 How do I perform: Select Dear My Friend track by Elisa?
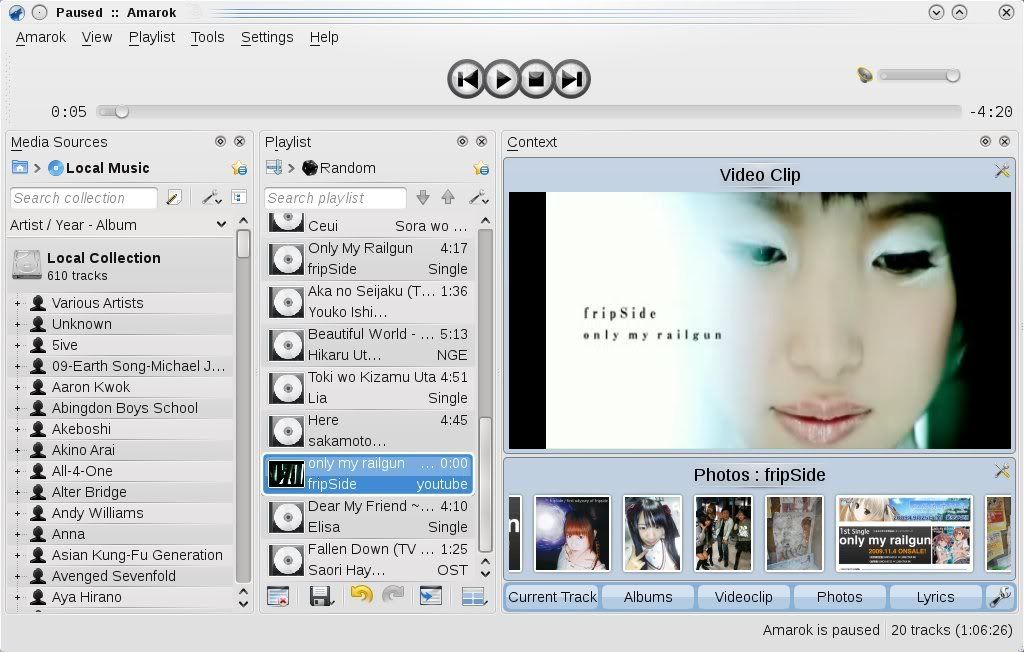pyautogui.click(x=368, y=517)
